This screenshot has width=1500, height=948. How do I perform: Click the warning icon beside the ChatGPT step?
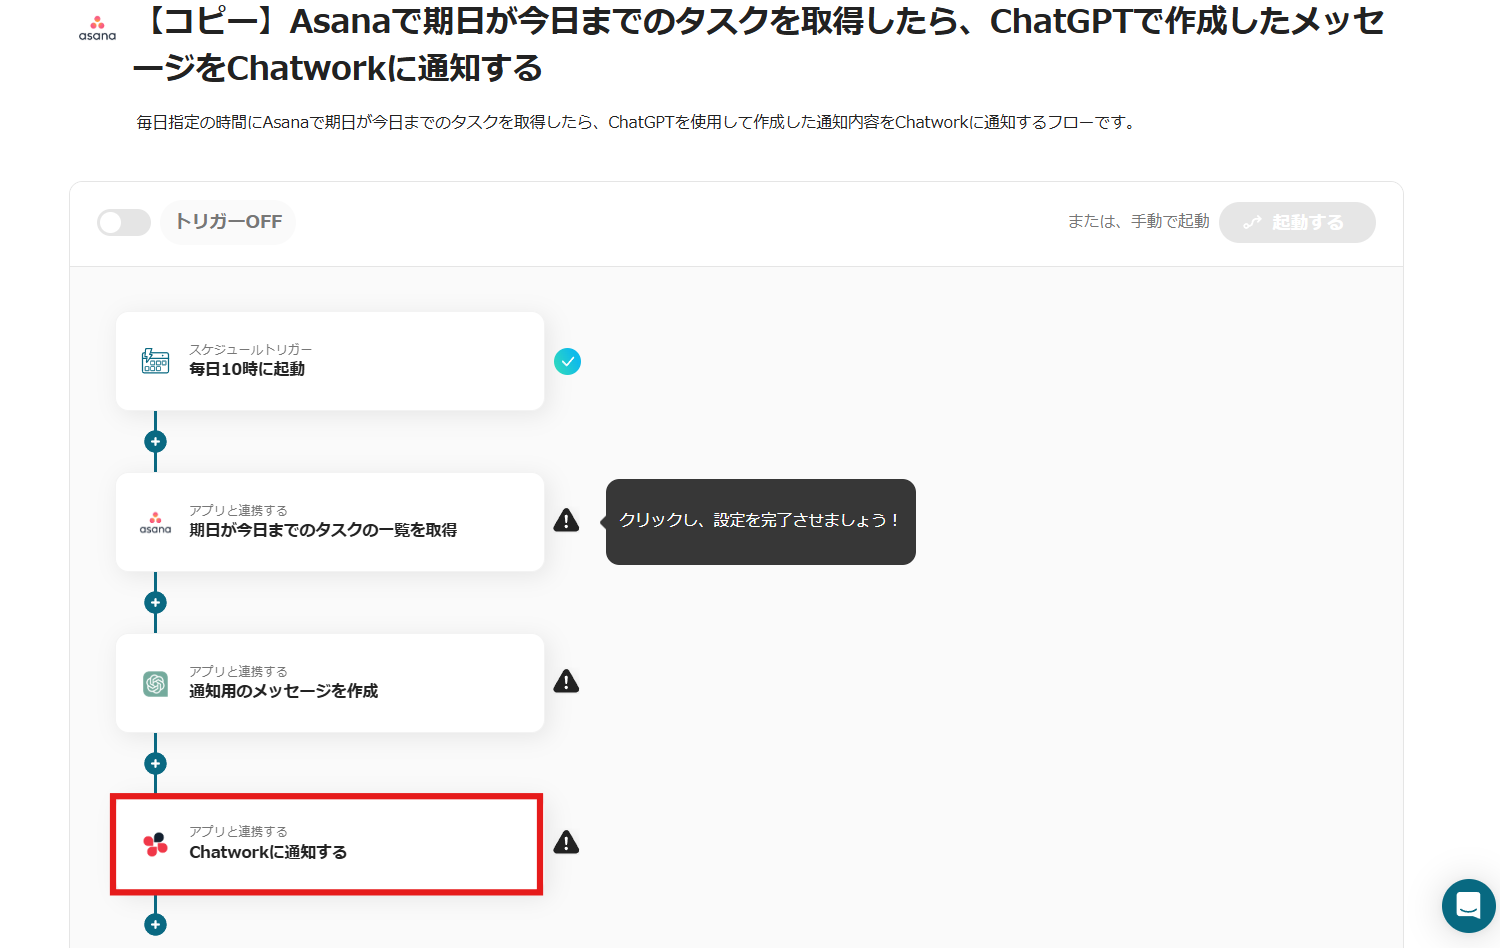pos(567,681)
